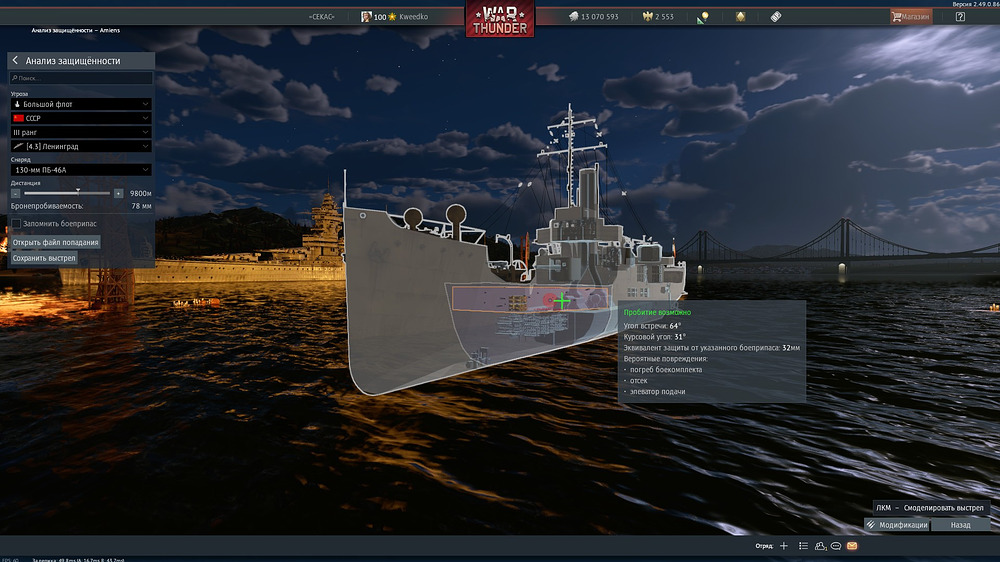Screen dimensions: 1000x562
Task: Open the player profile avatar icon
Action: [x=367, y=17]
